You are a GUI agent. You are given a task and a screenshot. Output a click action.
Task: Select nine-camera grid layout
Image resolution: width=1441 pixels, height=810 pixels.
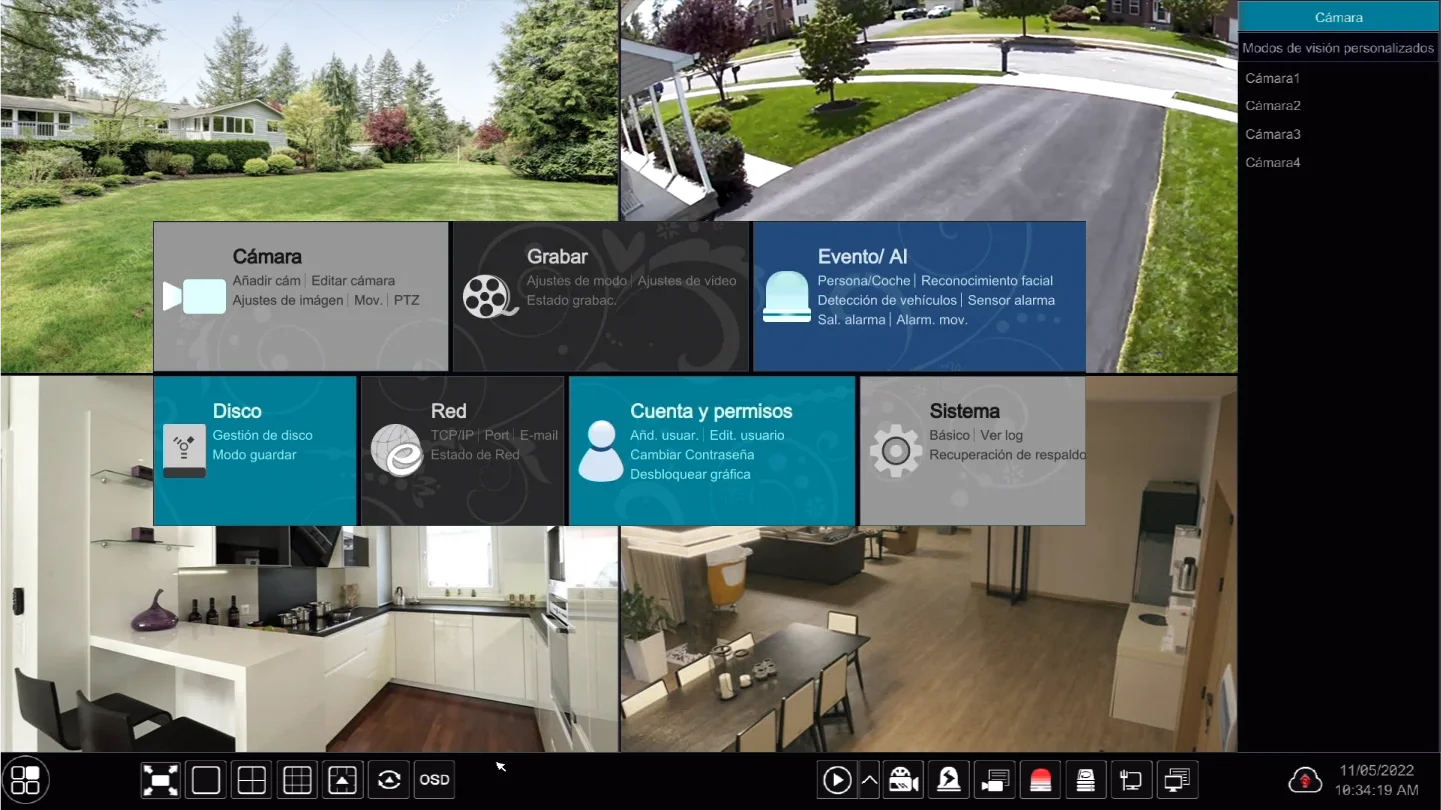point(298,780)
